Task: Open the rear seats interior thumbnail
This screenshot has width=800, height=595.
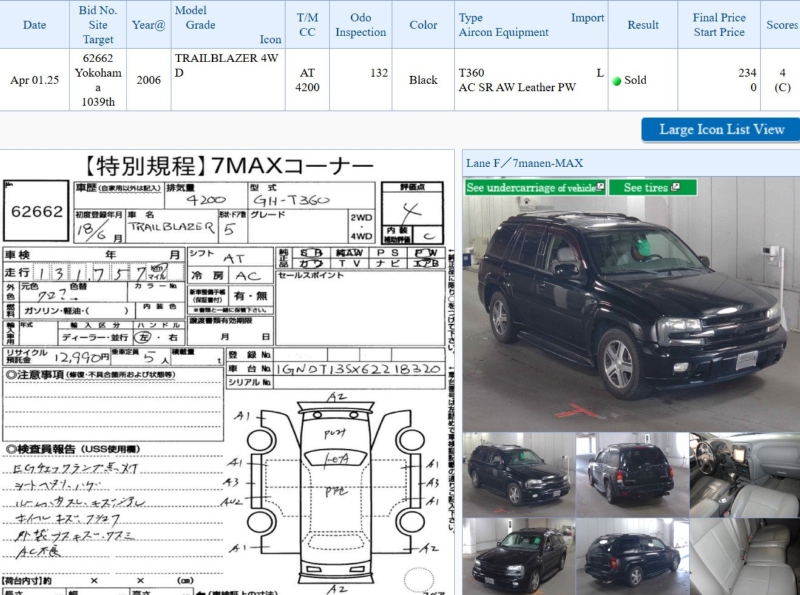Action: point(744,556)
